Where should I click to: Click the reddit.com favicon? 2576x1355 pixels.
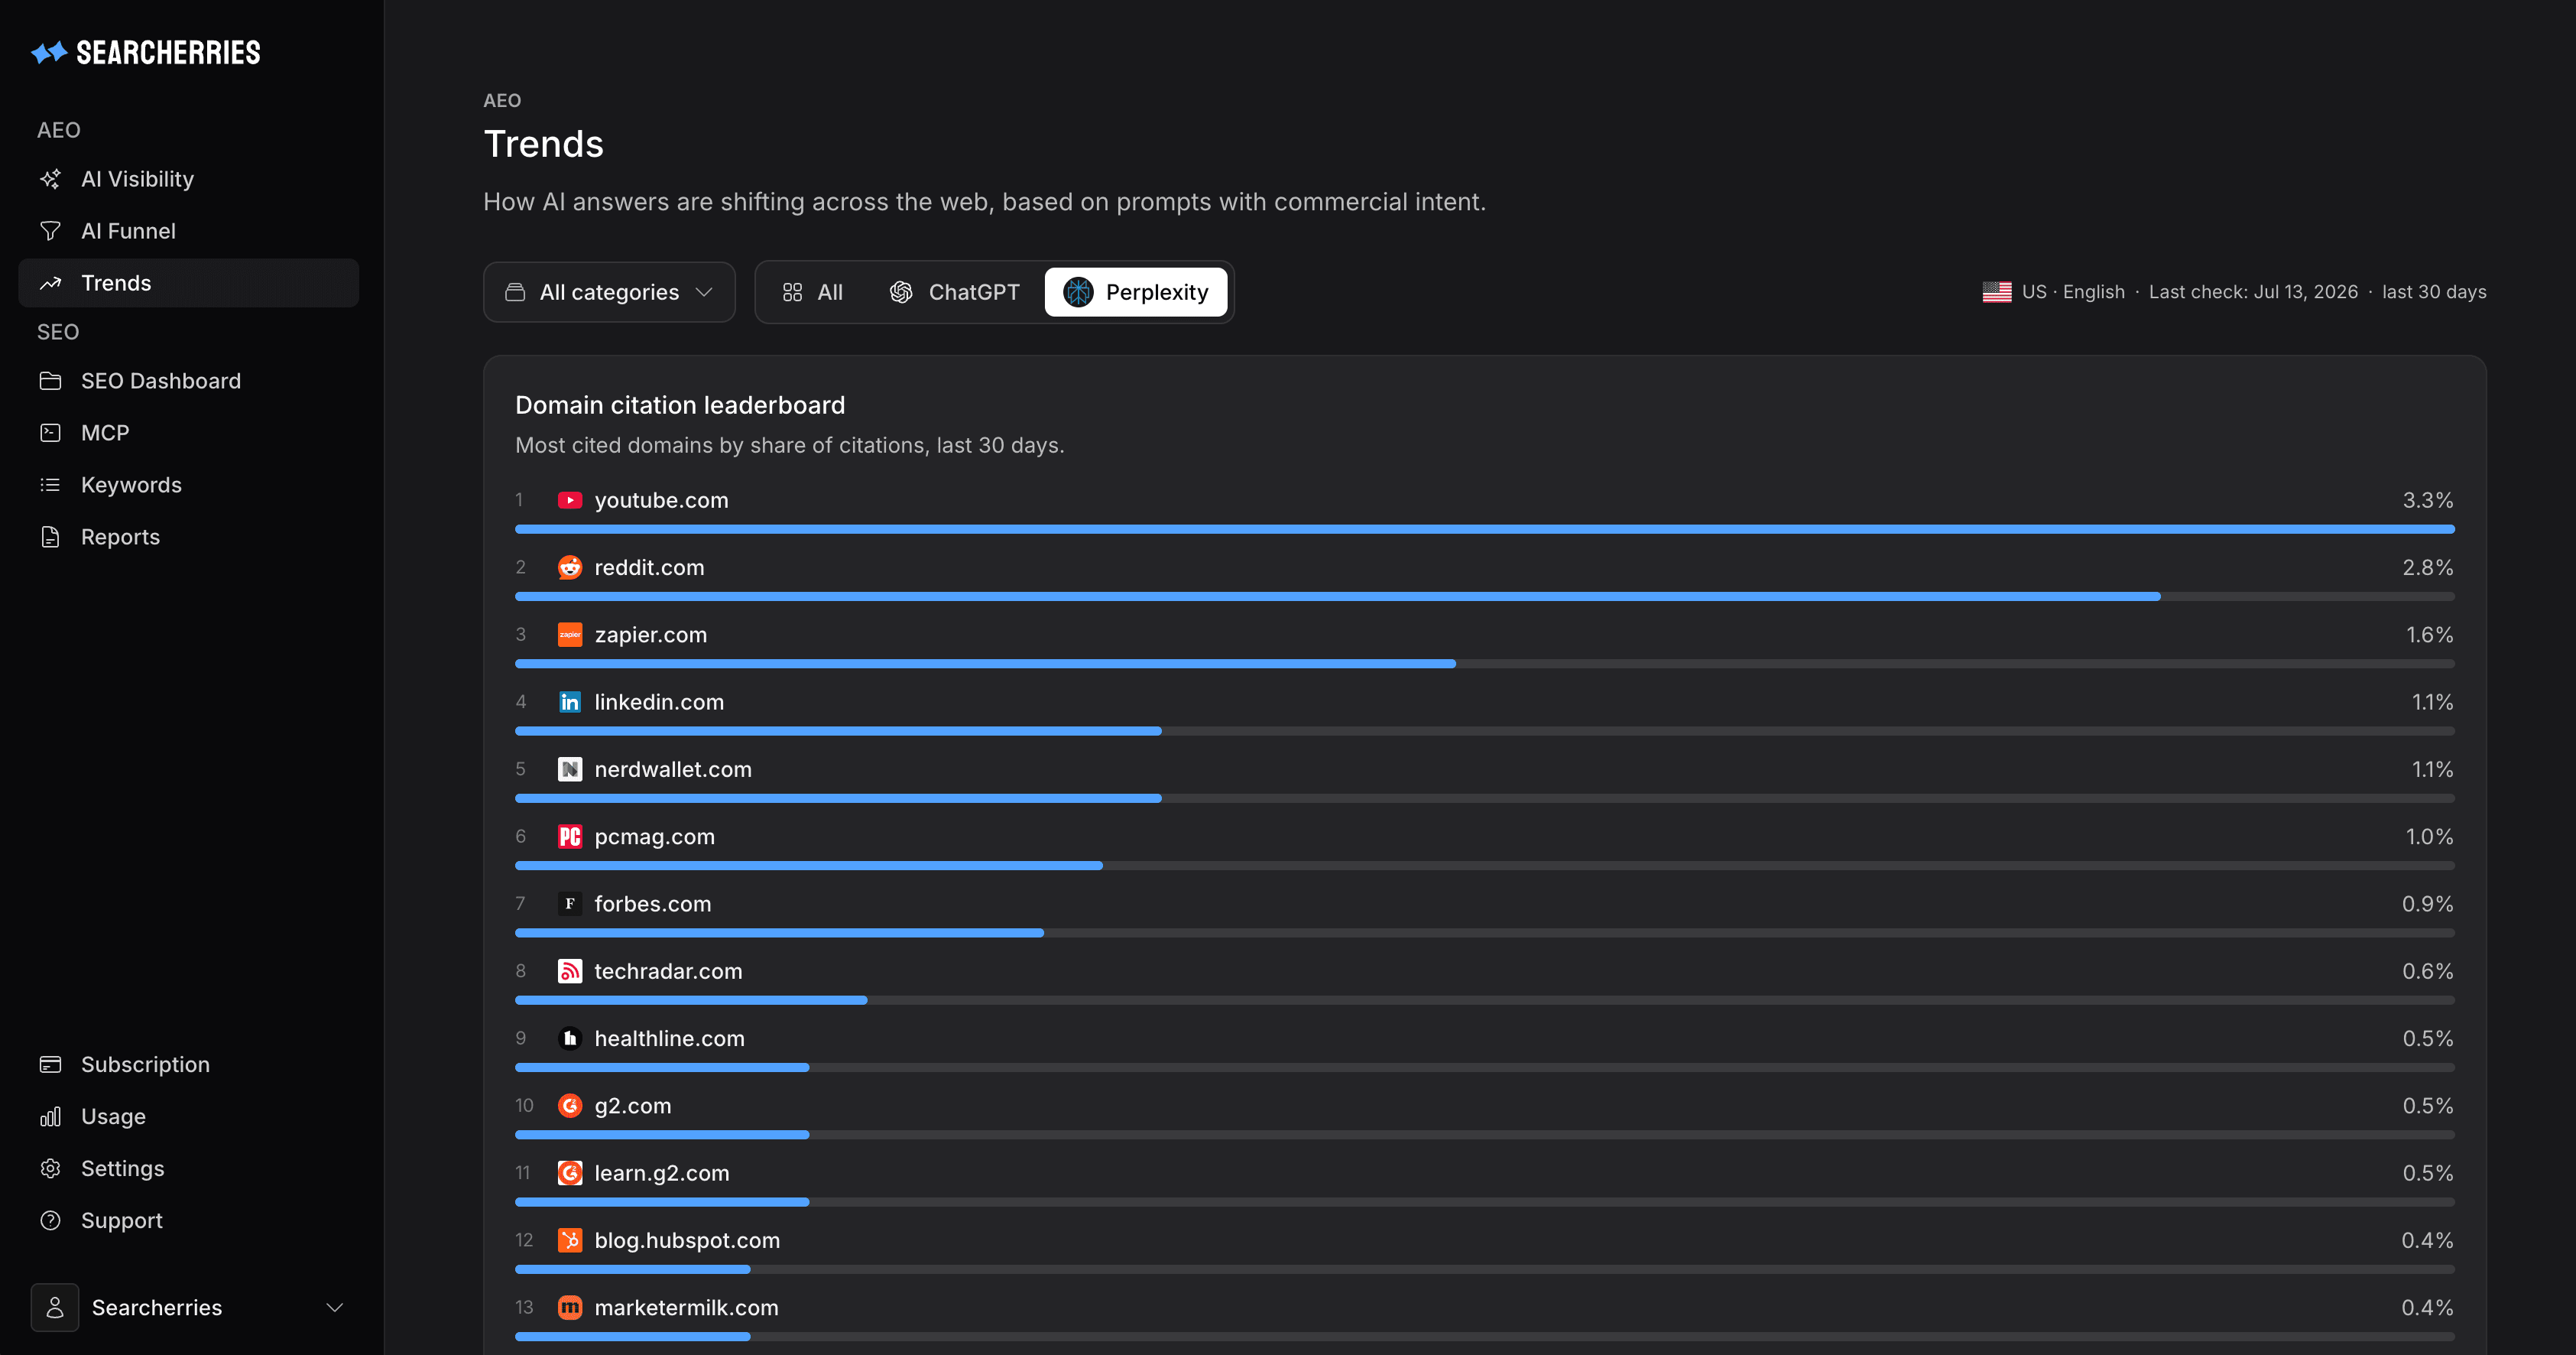tap(570, 567)
